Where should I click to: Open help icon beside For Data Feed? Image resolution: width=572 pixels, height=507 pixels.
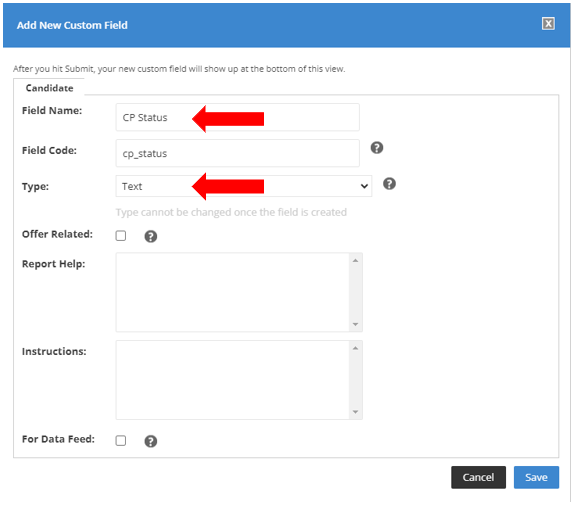151,441
